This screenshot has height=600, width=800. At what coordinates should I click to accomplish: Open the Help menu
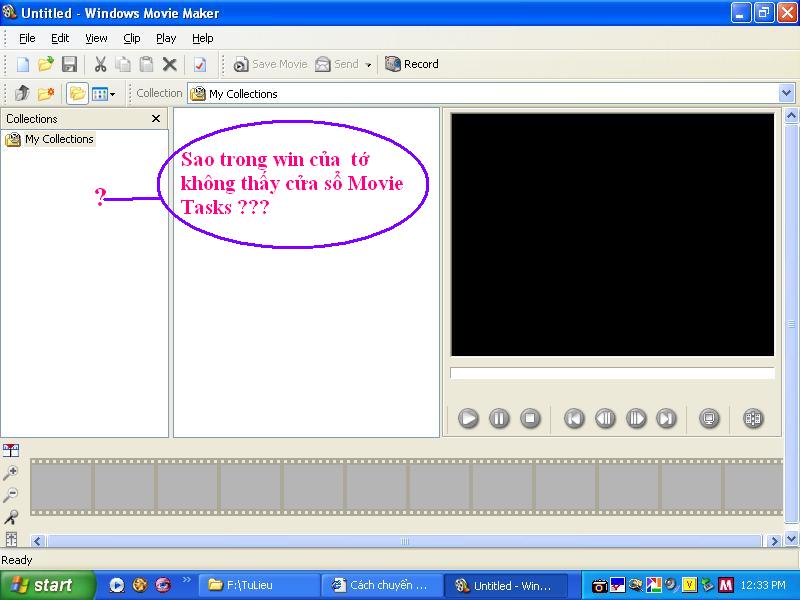[203, 38]
